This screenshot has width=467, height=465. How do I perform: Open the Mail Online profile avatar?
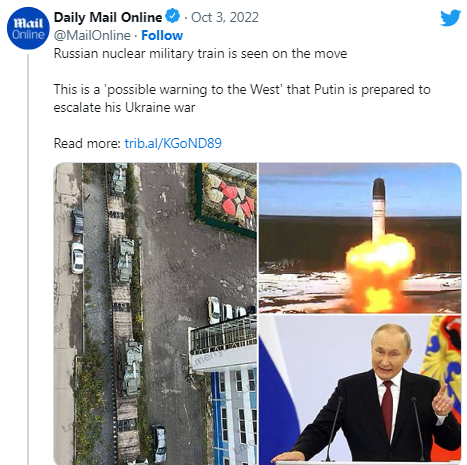pos(28,28)
